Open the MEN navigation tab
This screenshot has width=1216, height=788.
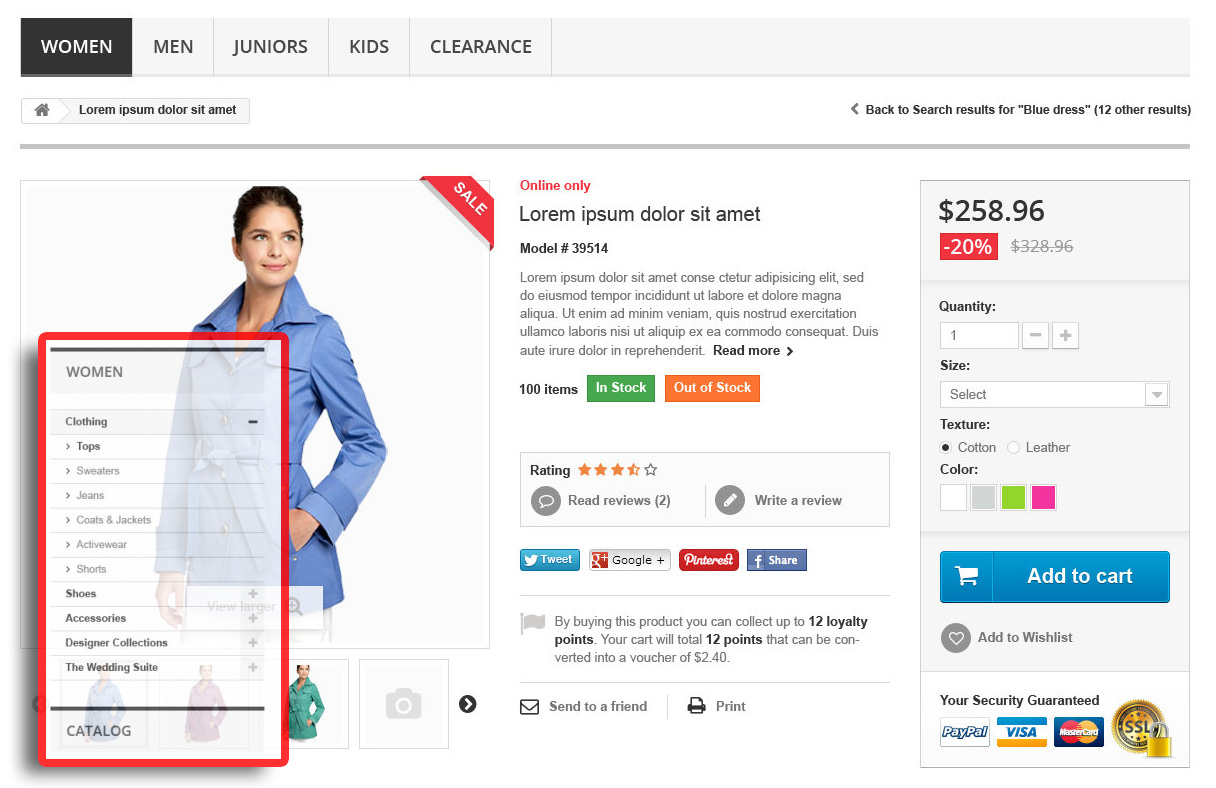pos(173,47)
